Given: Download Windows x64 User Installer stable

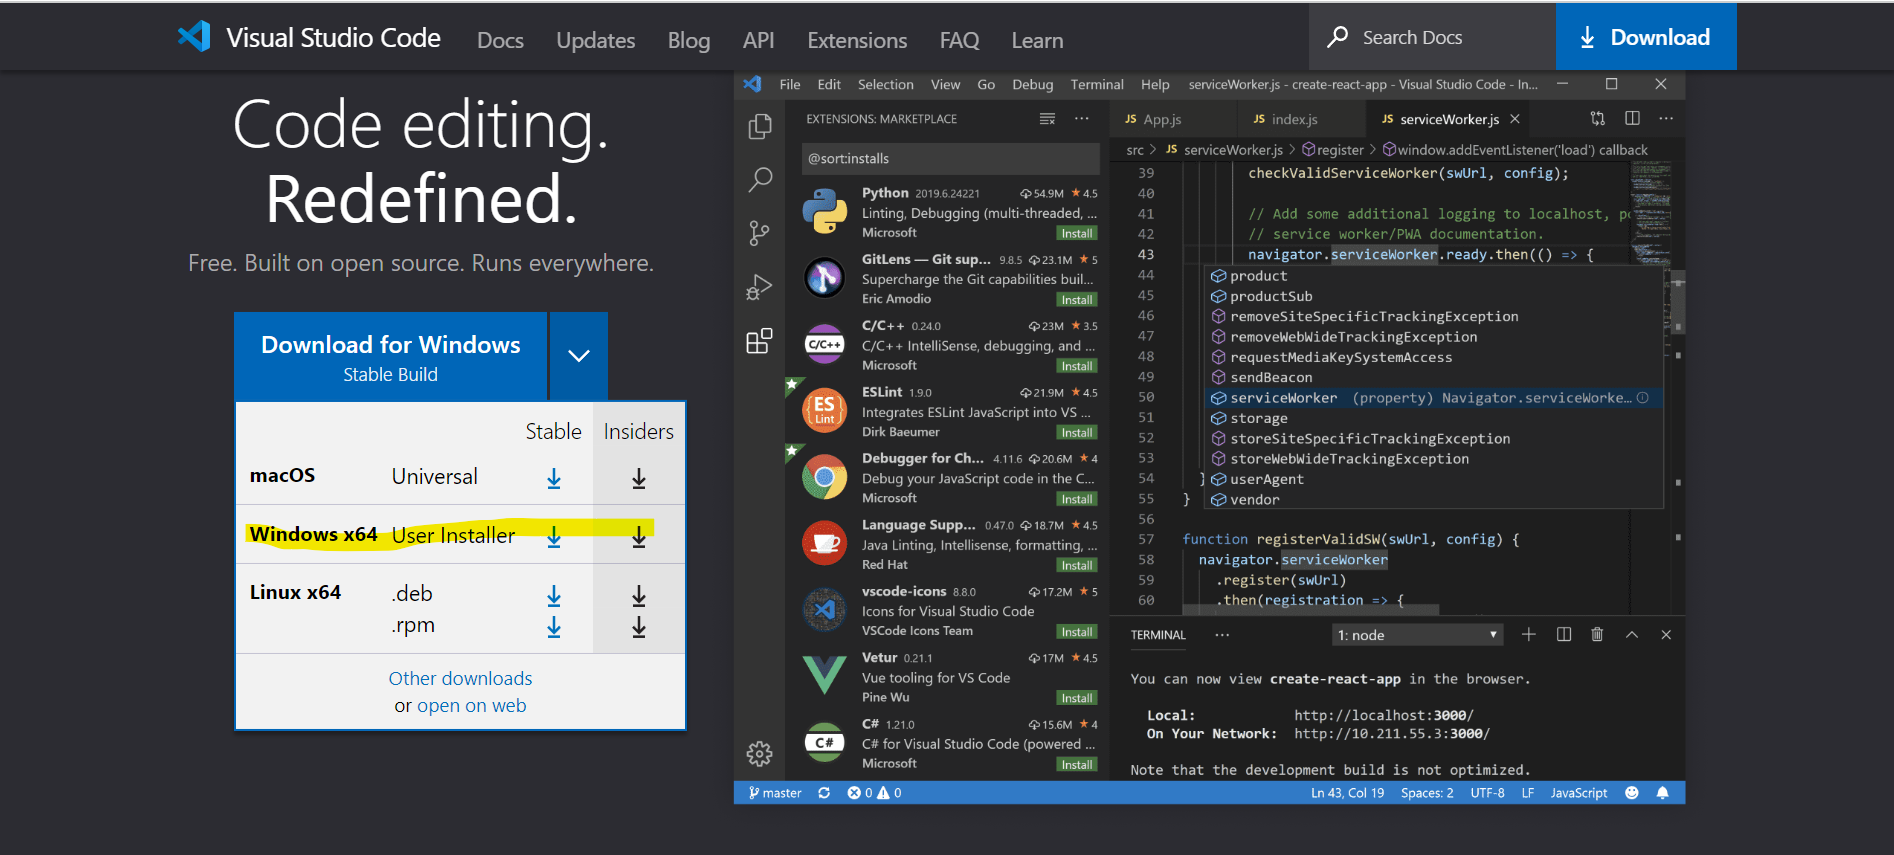Looking at the screenshot, I should click(554, 537).
